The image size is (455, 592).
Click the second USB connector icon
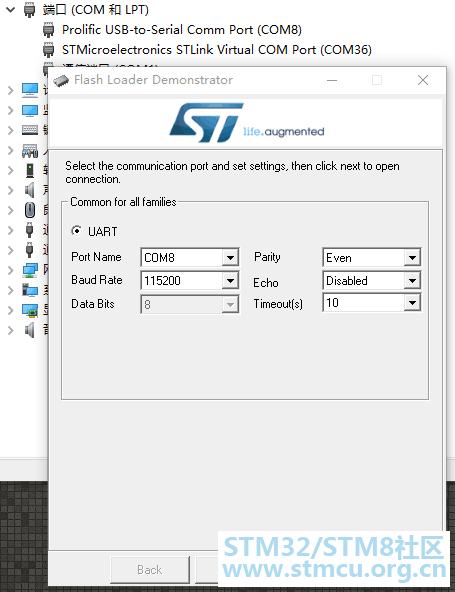[x=29, y=250]
